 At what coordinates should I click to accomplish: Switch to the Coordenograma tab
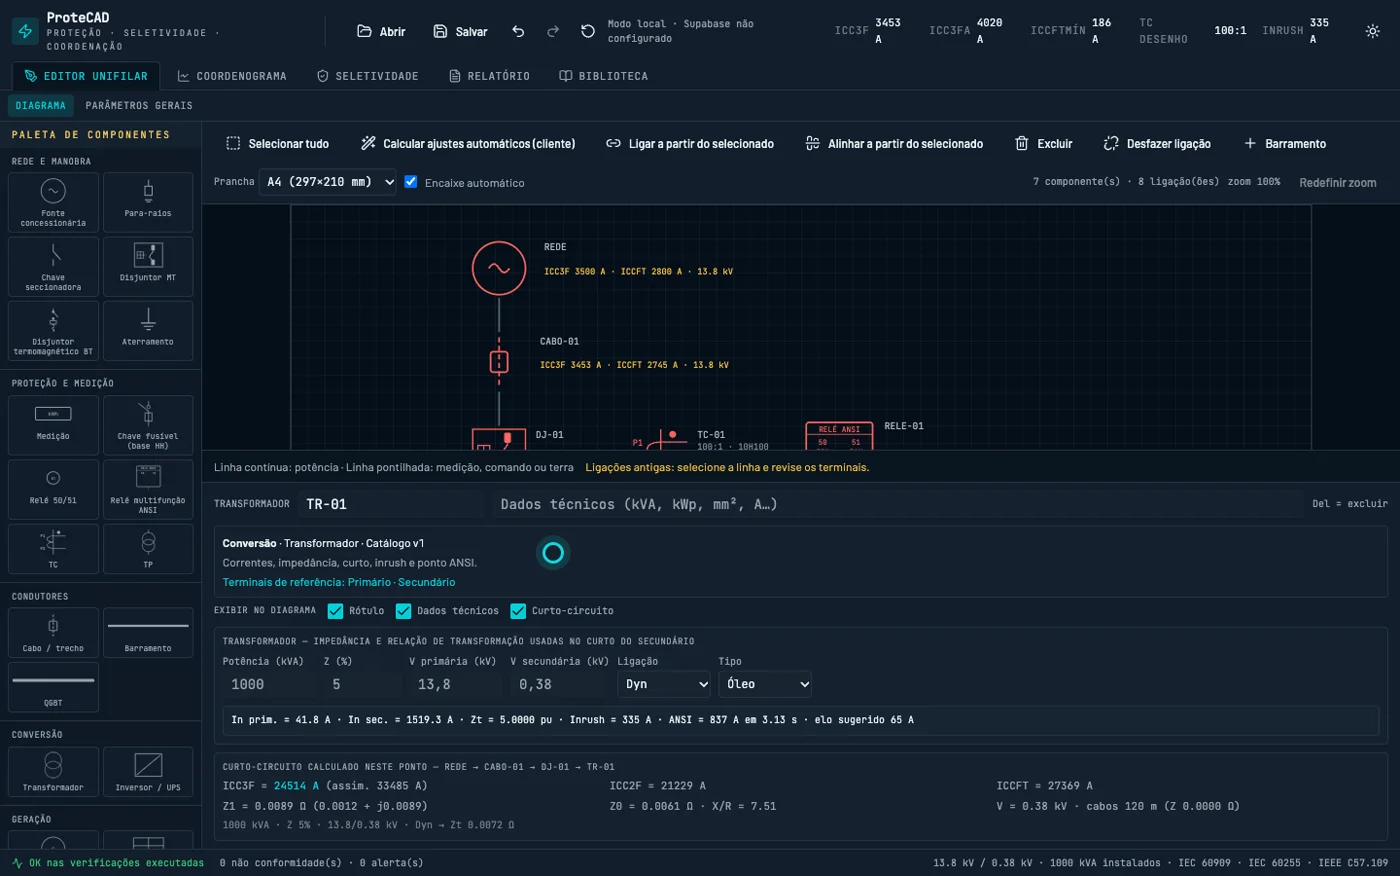[232, 76]
